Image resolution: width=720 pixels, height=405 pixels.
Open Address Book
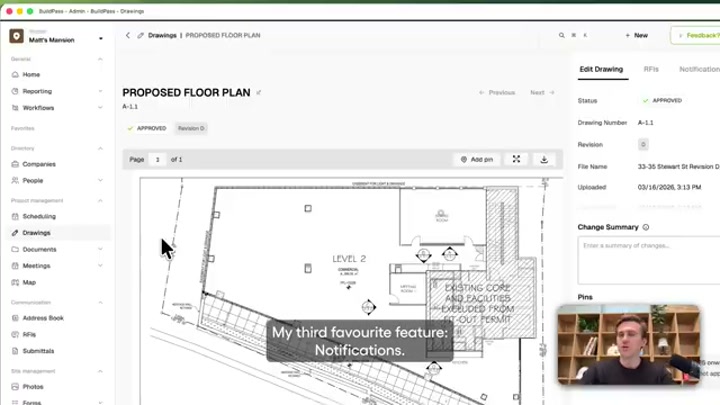coord(43,318)
